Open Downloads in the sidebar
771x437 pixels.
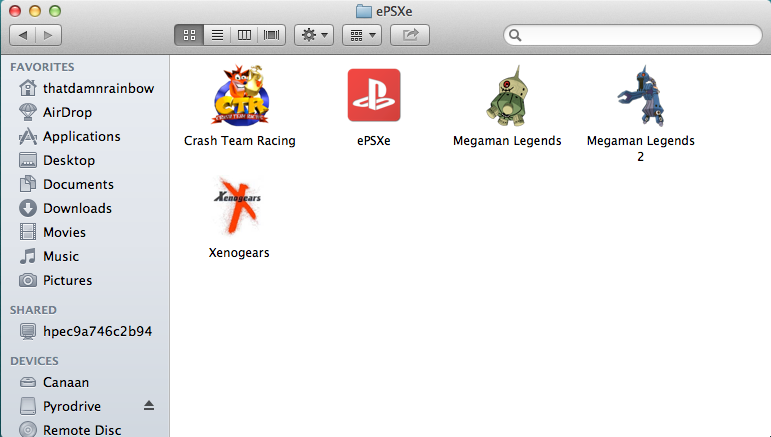pyautogui.click(x=86, y=208)
